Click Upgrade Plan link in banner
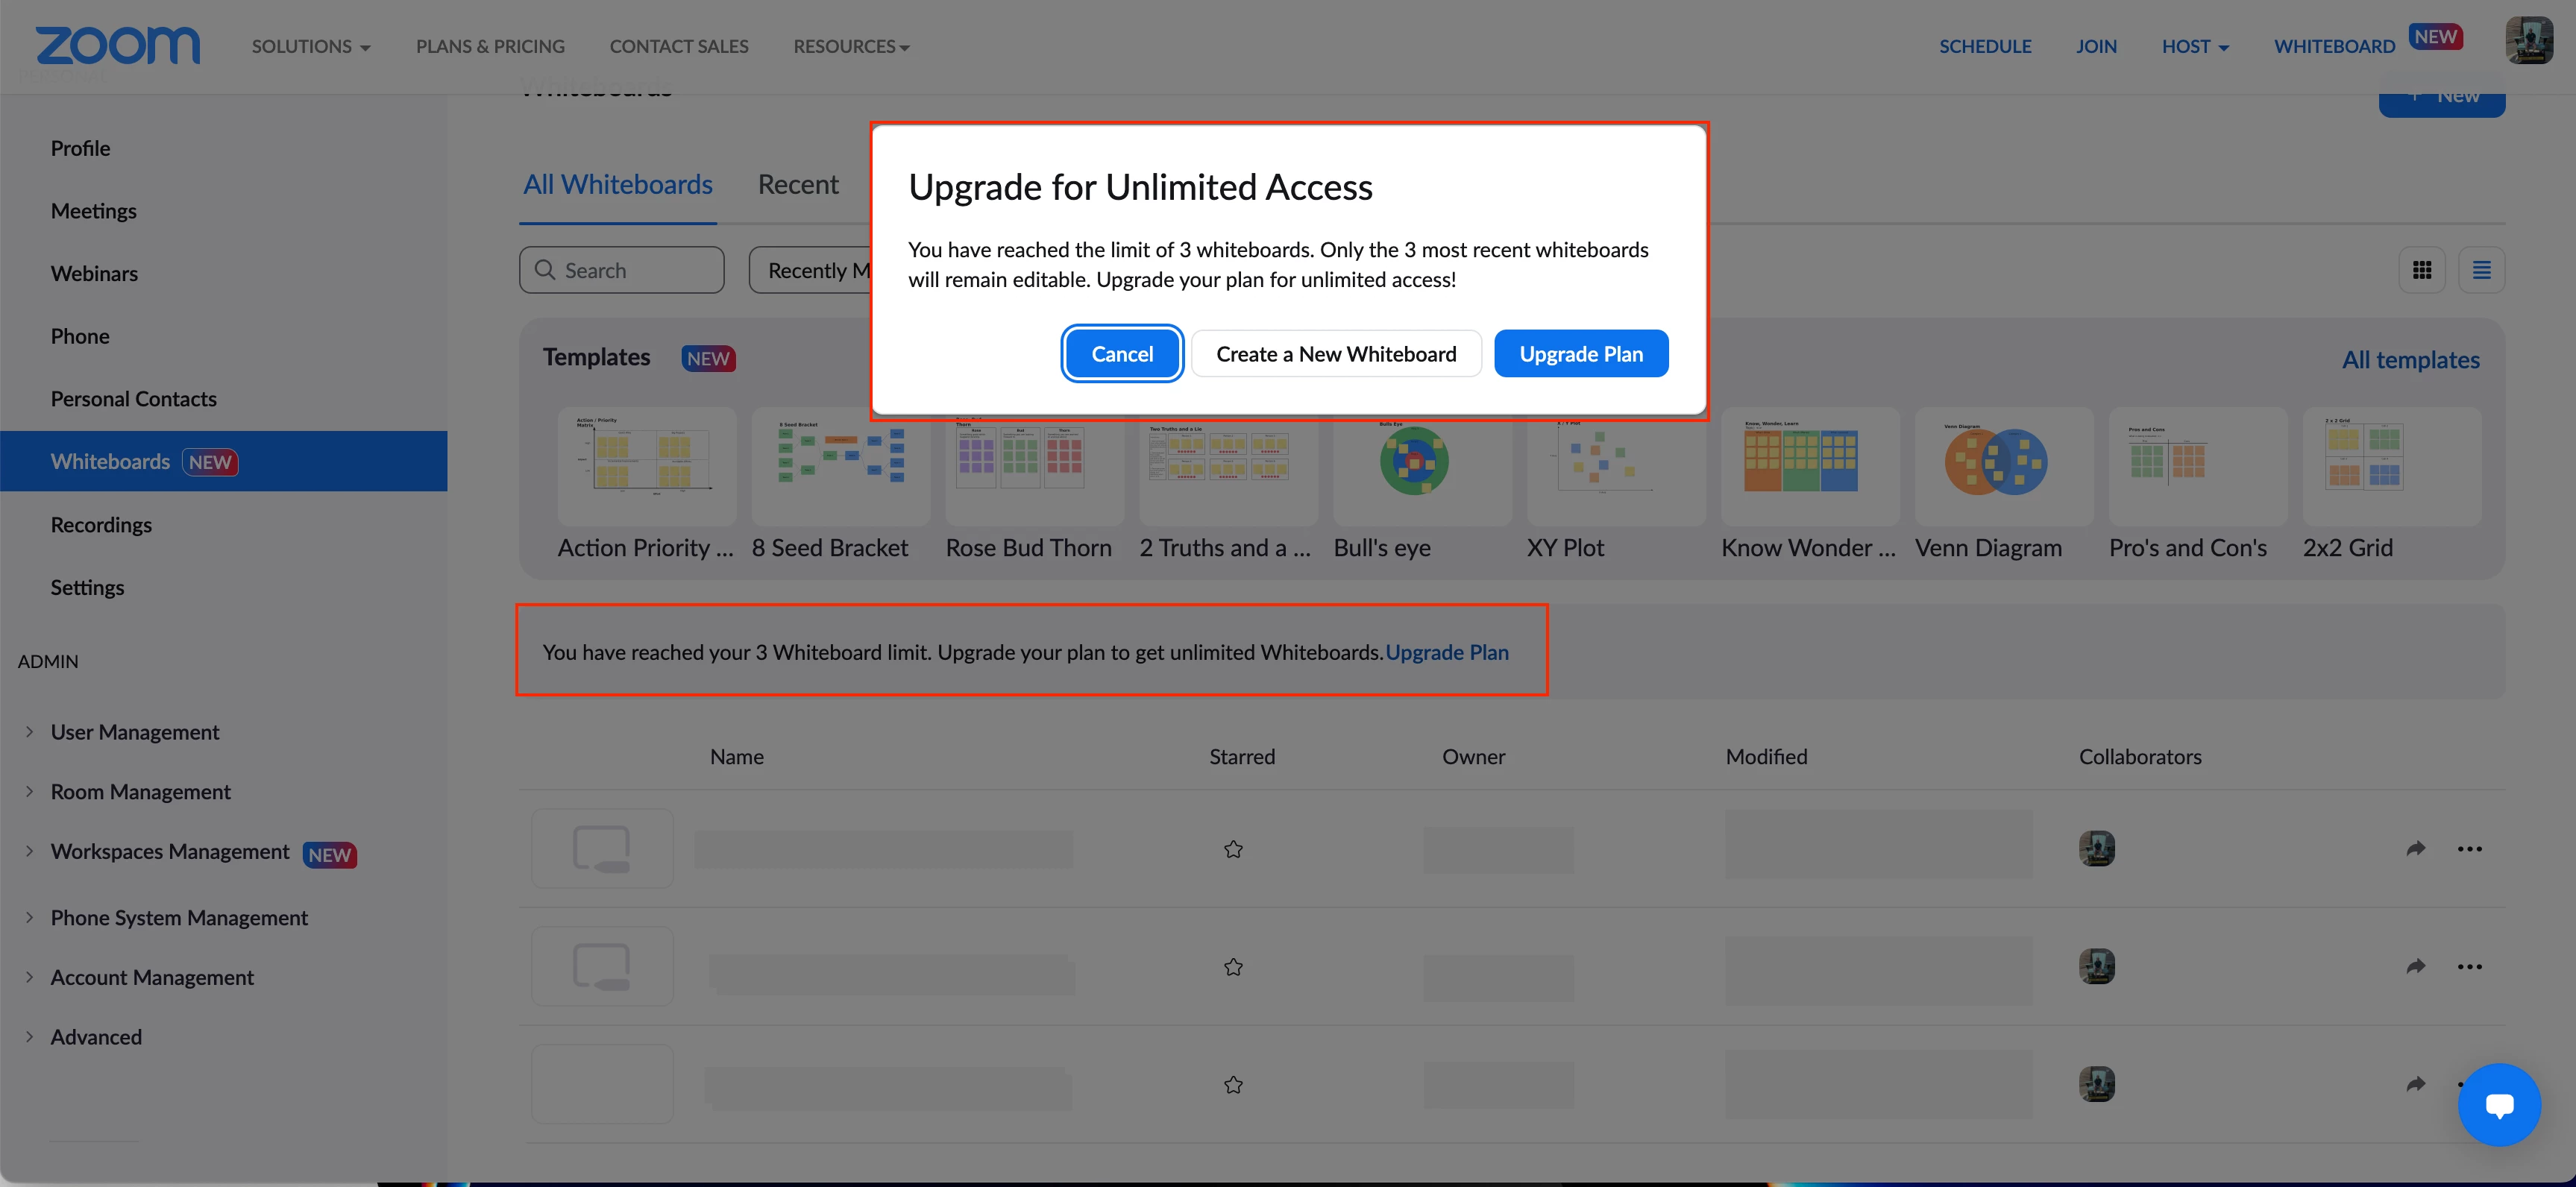The height and width of the screenshot is (1187, 2576). pos(1446,652)
